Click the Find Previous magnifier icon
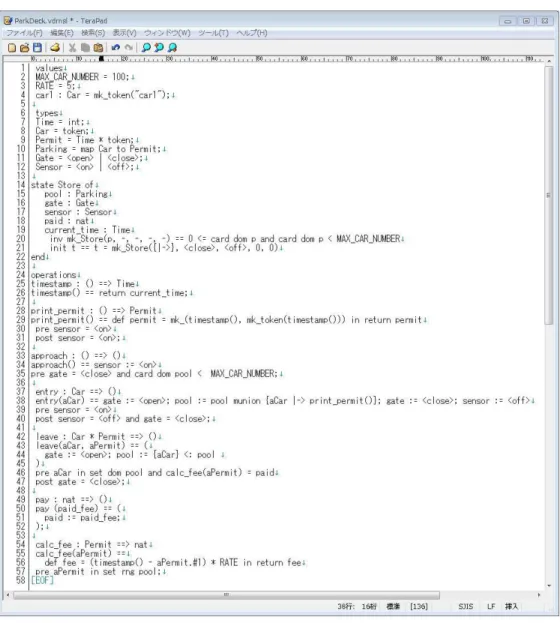Screen dimensions: 560x623 159,48
